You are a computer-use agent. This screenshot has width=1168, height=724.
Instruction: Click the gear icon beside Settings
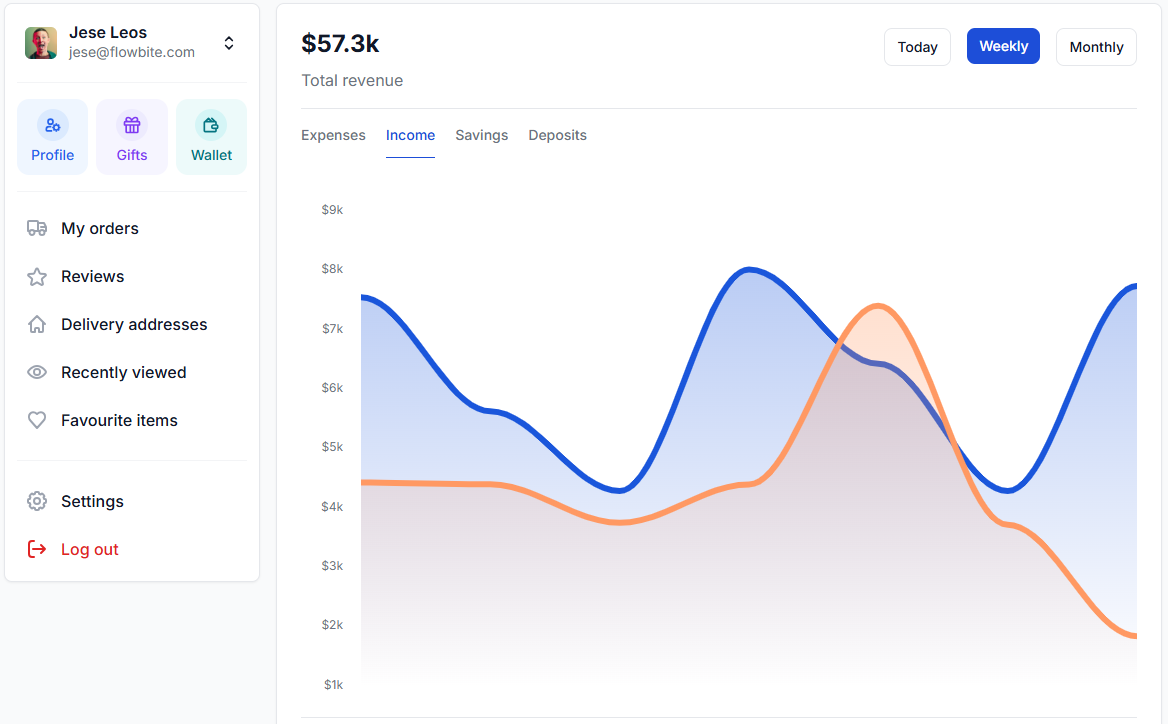point(37,501)
